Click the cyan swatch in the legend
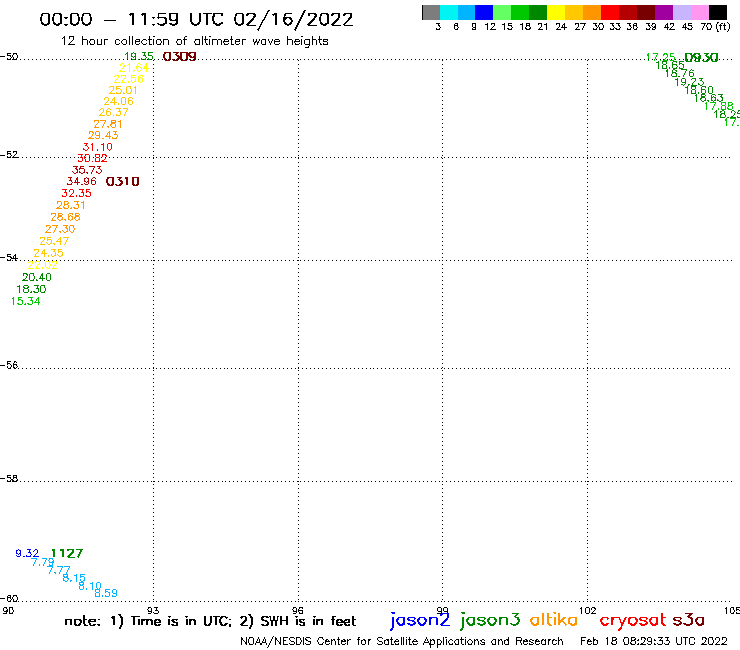The width and height of the screenshot is (740, 650). pos(449,12)
